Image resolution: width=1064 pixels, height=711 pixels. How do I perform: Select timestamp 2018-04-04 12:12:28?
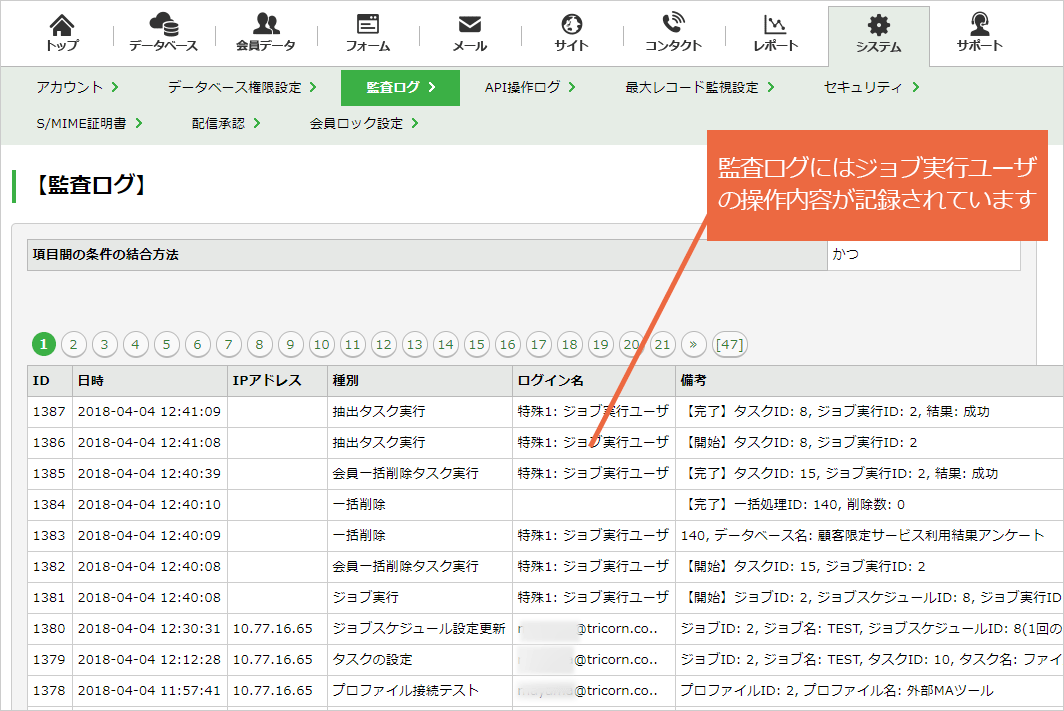(x=149, y=659)
